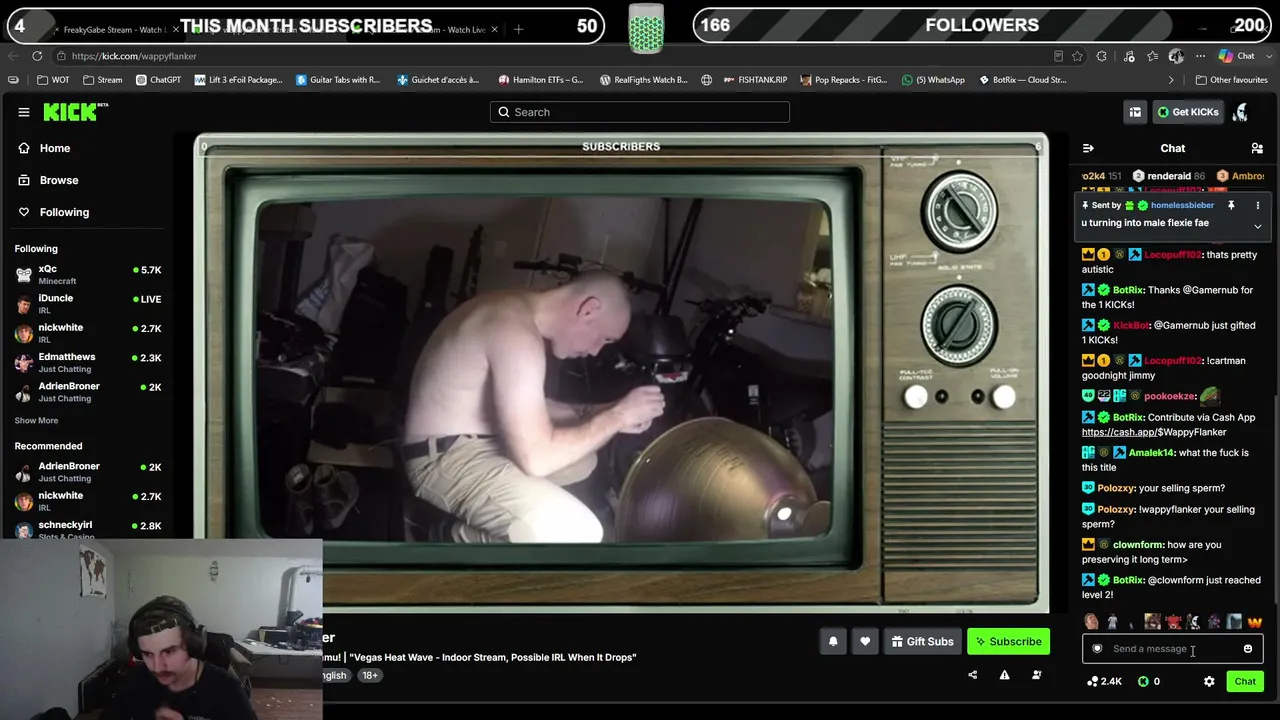Open the icon right of the report triangle

pyautogui.click(x=1036, y=675)
